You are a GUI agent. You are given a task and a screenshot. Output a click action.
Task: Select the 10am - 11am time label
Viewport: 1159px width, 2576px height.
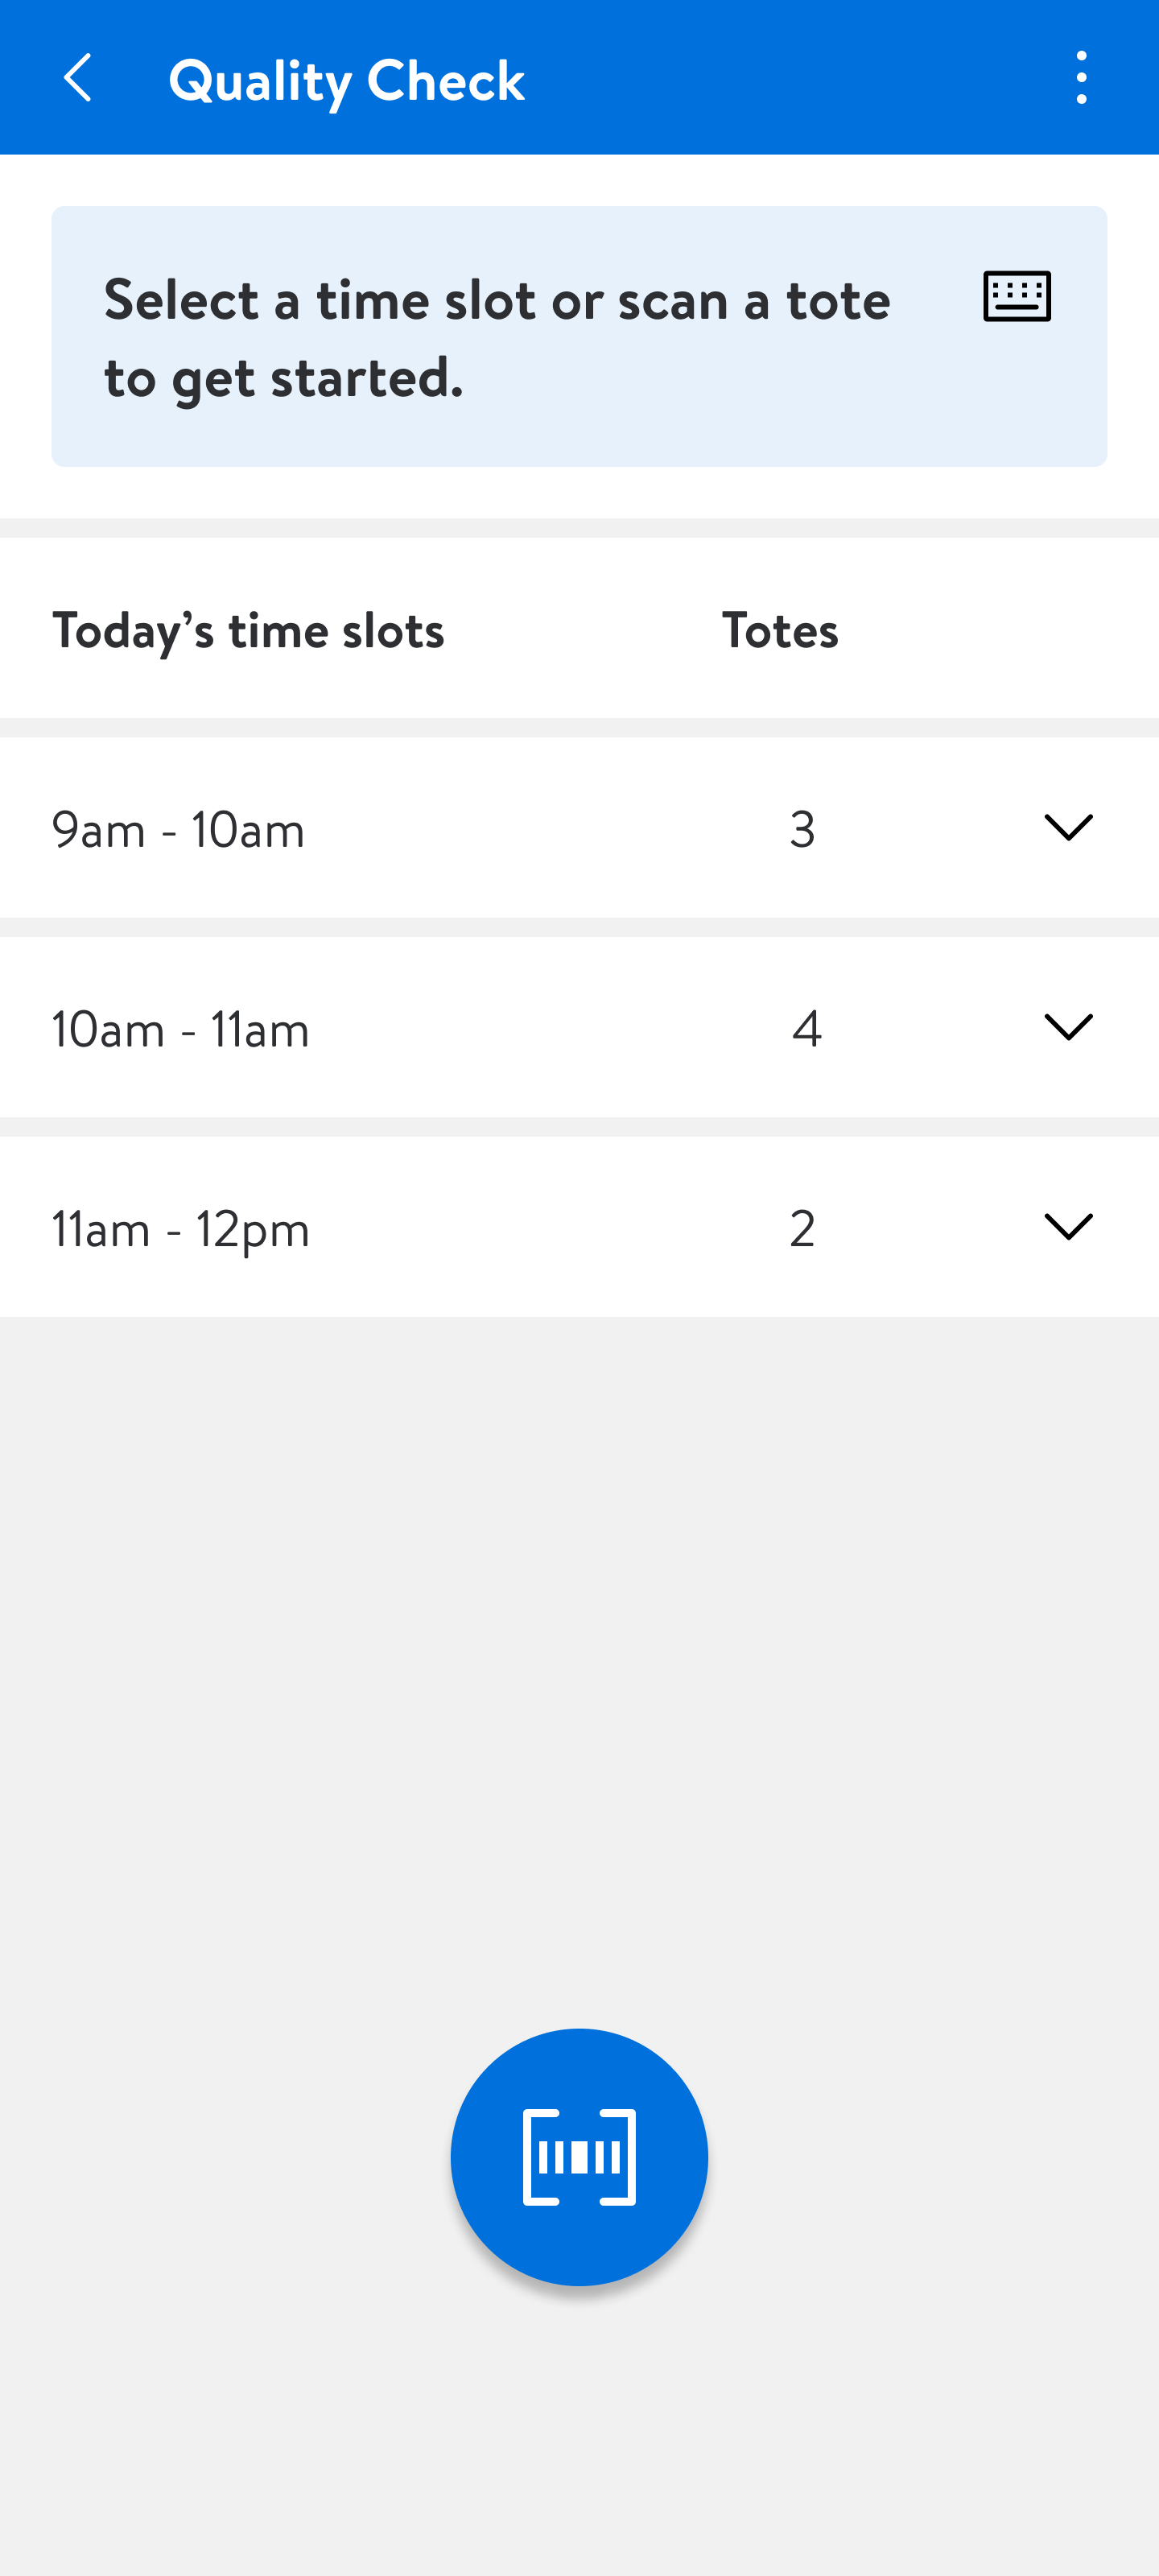coord(181,1029)
